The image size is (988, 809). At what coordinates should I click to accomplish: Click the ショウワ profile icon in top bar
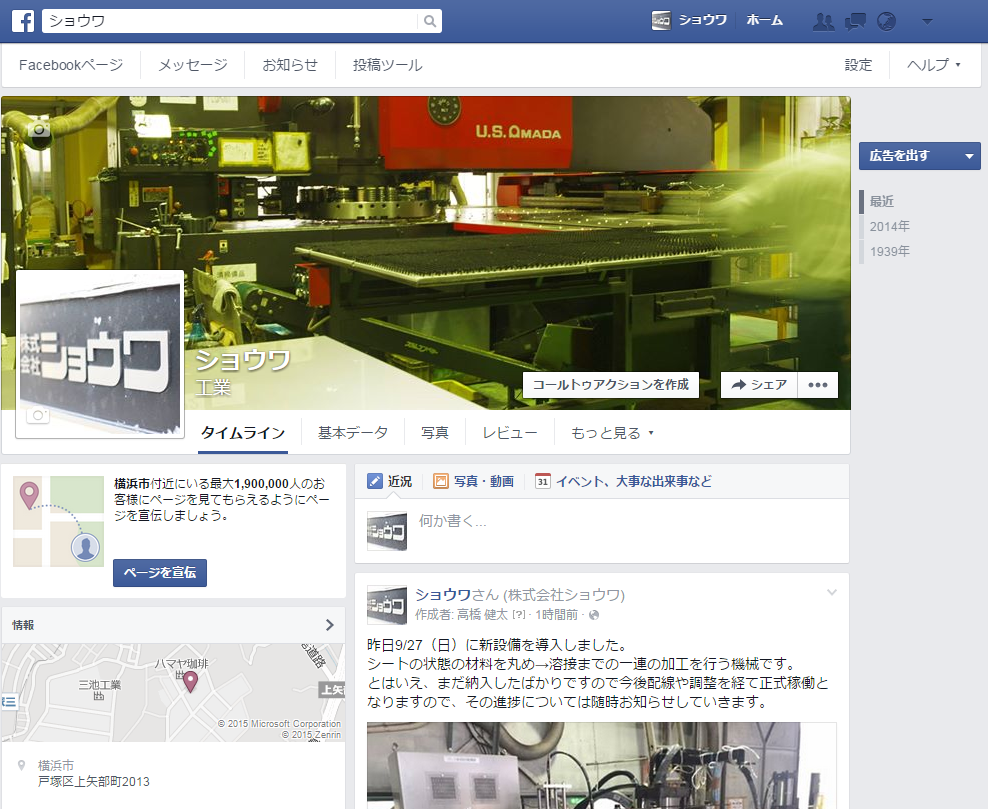click(661, 21)
